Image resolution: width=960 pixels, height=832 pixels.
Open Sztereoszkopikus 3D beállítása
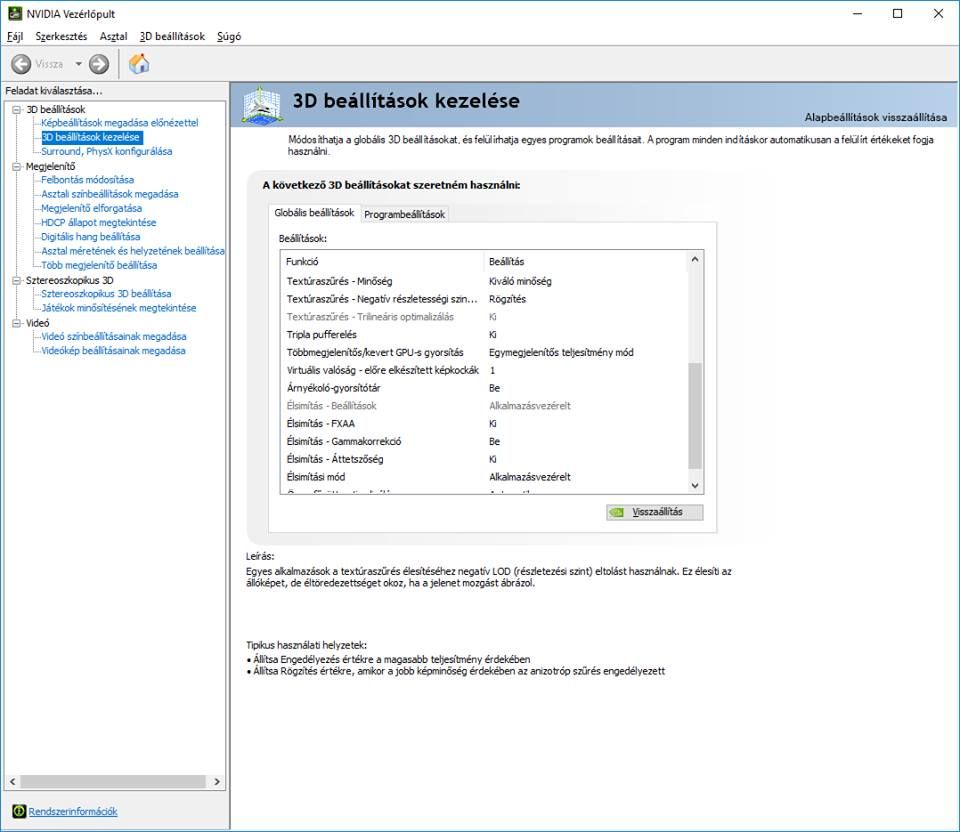[x=106, y=293]
